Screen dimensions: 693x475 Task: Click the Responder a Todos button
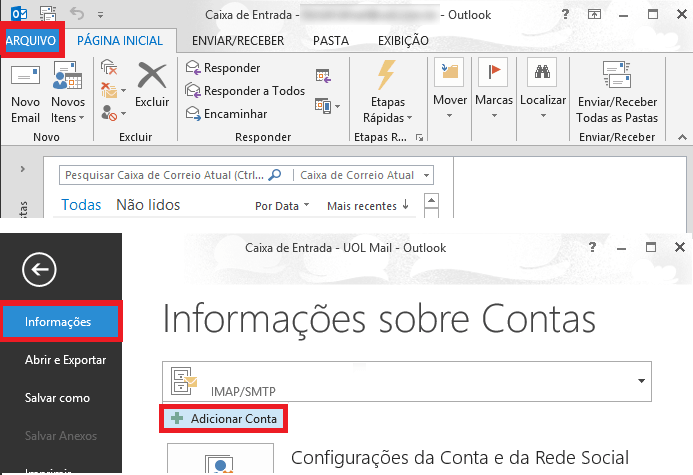pyautogui.click(x=245, y=91)
